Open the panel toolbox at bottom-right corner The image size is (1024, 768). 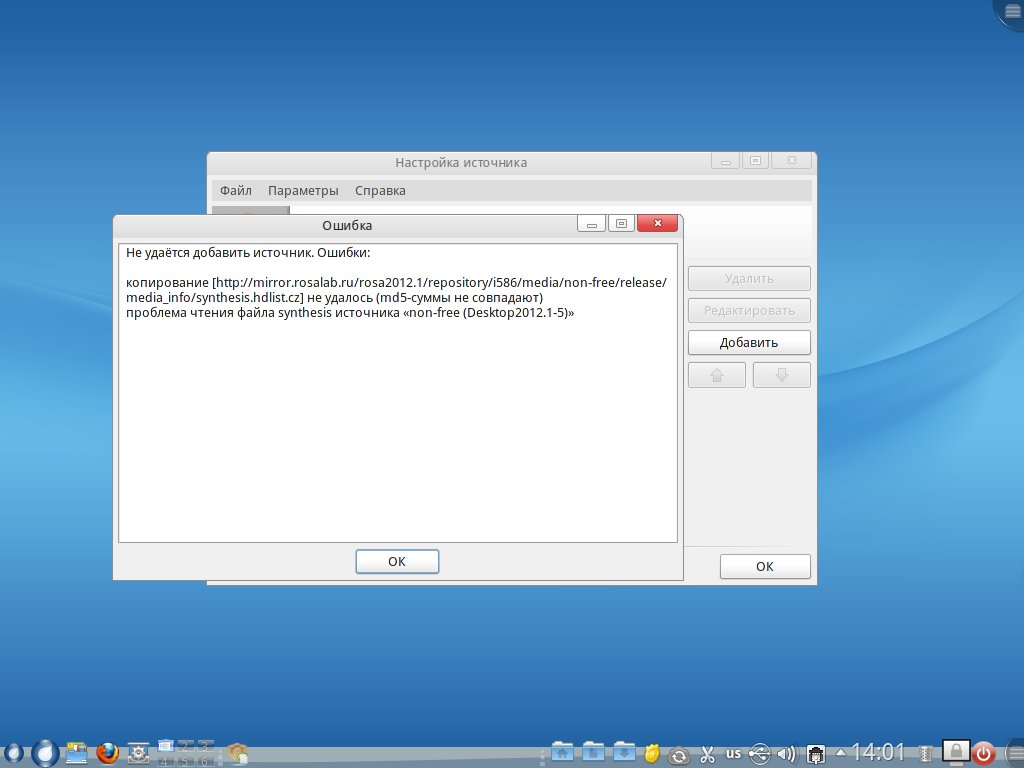coord(1013,753)
